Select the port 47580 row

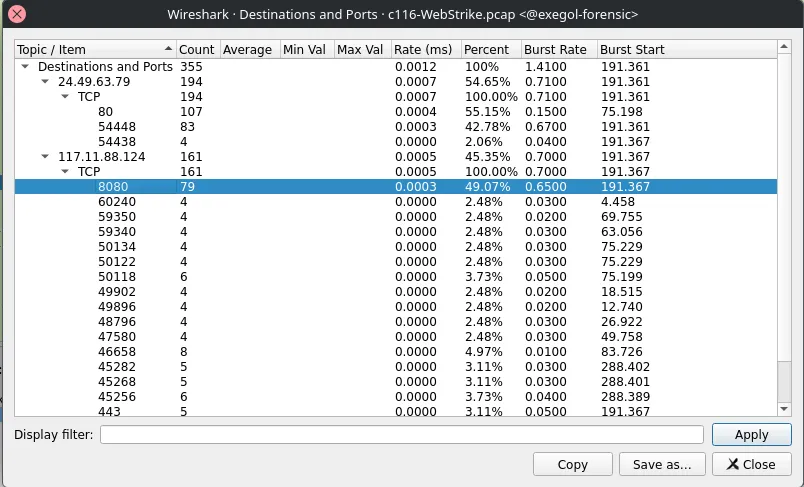click(396, 336)
